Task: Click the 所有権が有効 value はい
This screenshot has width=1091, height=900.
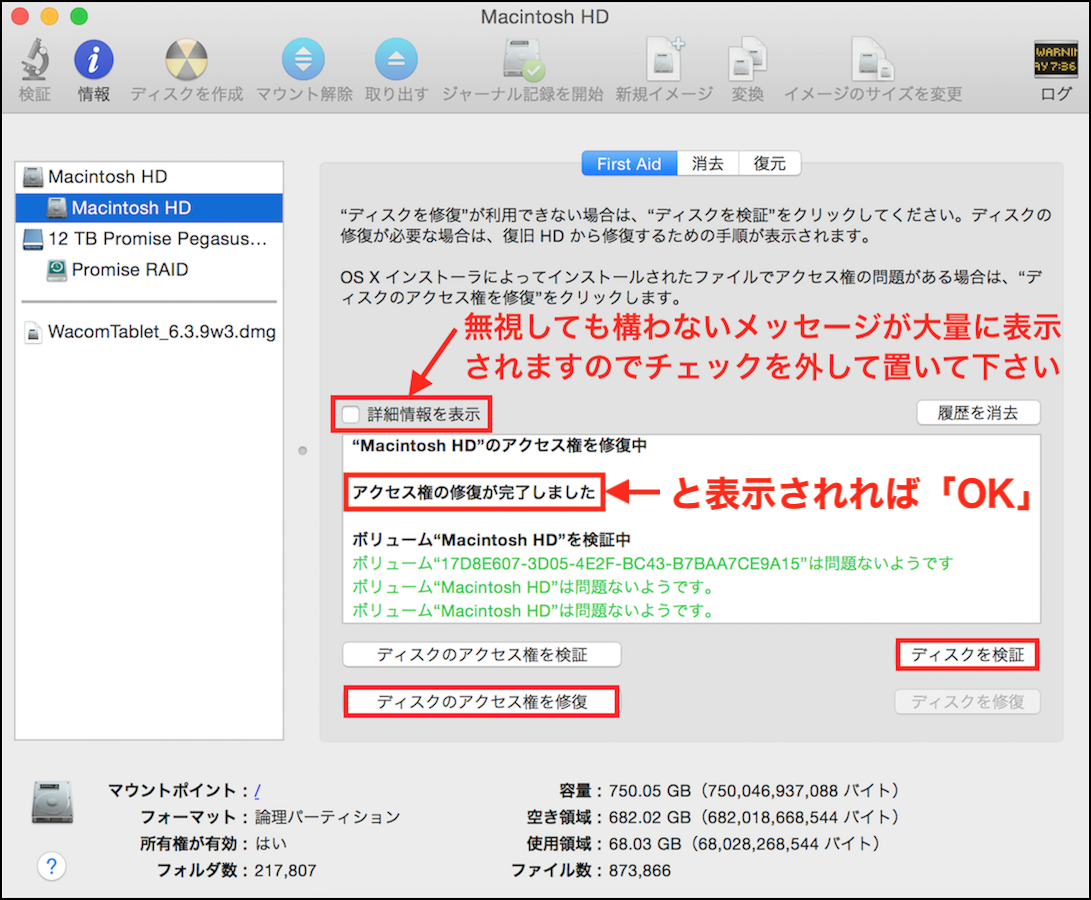Action: pos(271,844)
